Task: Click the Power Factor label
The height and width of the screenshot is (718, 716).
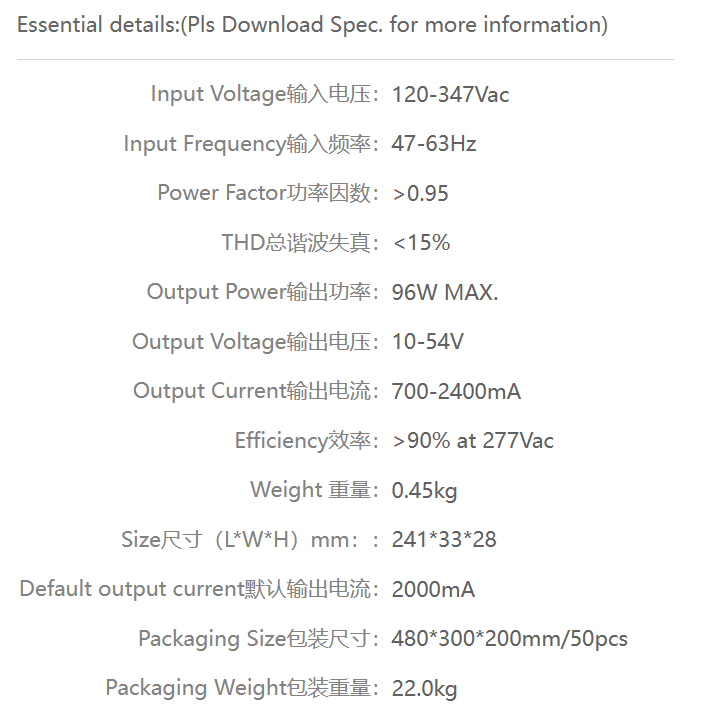Action: click(x=268, y=193)
